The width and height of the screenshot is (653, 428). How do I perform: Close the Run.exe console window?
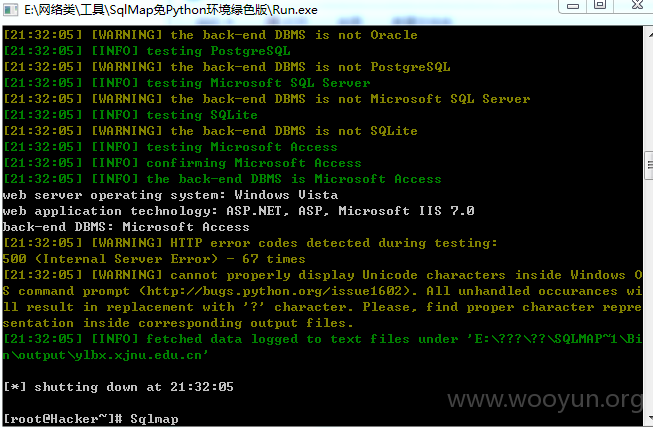point(636,5)
